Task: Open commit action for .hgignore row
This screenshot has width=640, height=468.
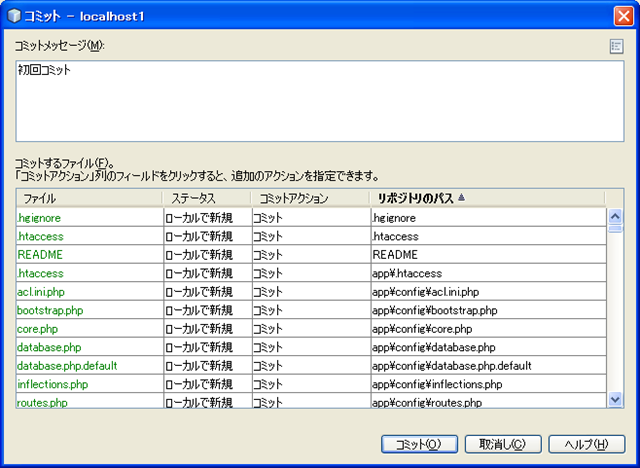Action: pos(311,218)
